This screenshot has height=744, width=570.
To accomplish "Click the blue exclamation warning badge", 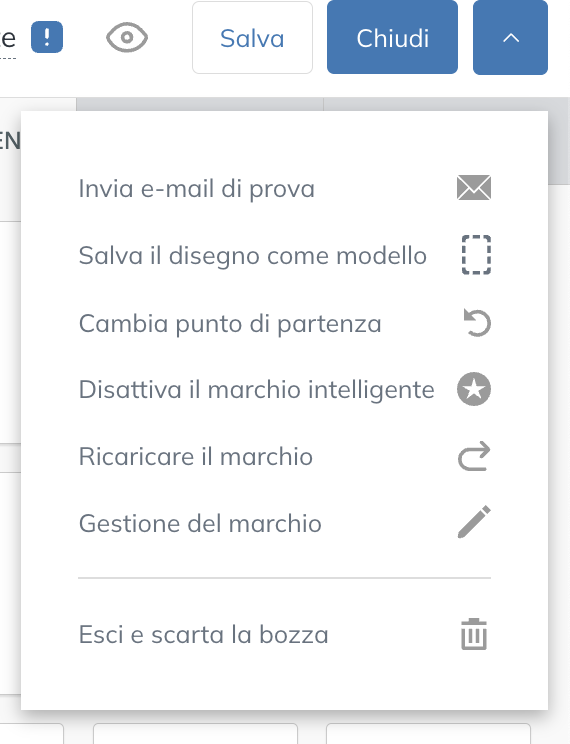I will click(x=47, y=37).
